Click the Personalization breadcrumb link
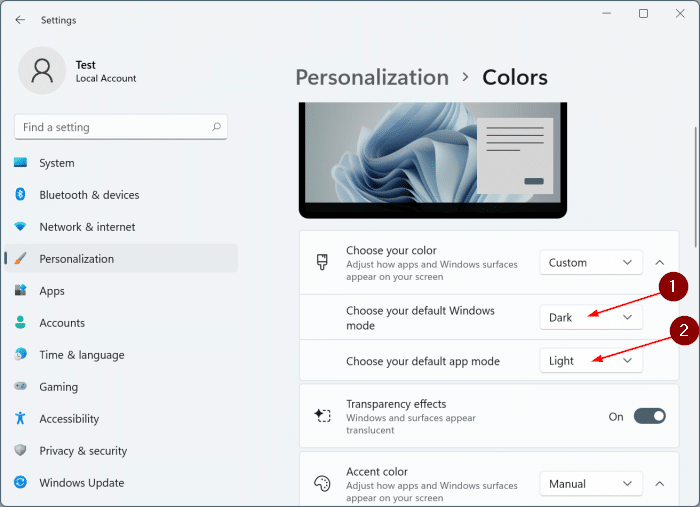Viewport: 700px width, 507px height. pyautogui.click(x=372, y=78)
